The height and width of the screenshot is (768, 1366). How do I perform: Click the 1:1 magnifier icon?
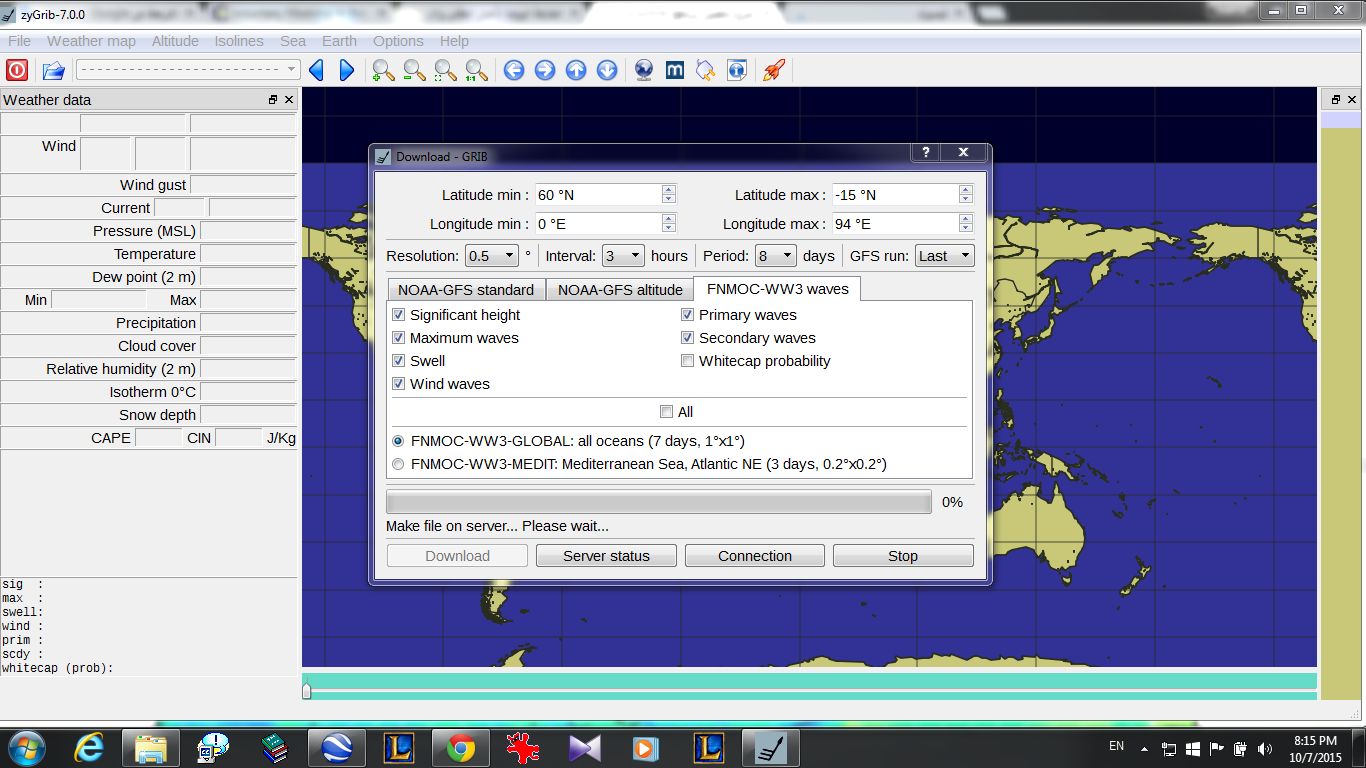pyautogui.click(x=476, y=70)
